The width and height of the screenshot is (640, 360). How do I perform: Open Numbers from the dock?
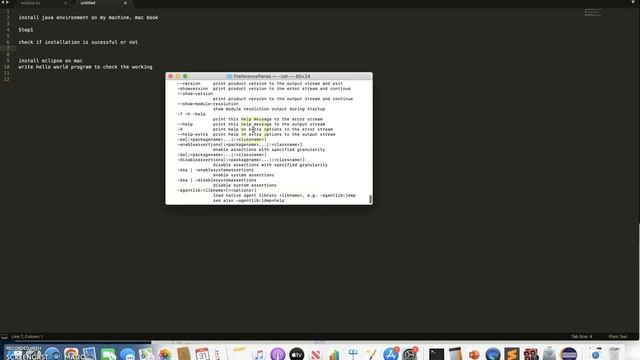pos(334,354)
